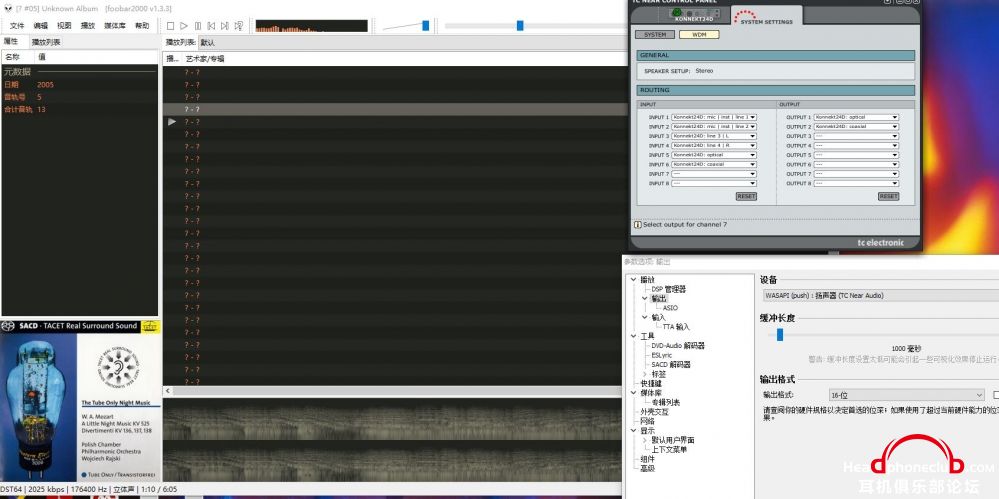Stop playback in foobar2000 toolbar

tap(170, 26)
